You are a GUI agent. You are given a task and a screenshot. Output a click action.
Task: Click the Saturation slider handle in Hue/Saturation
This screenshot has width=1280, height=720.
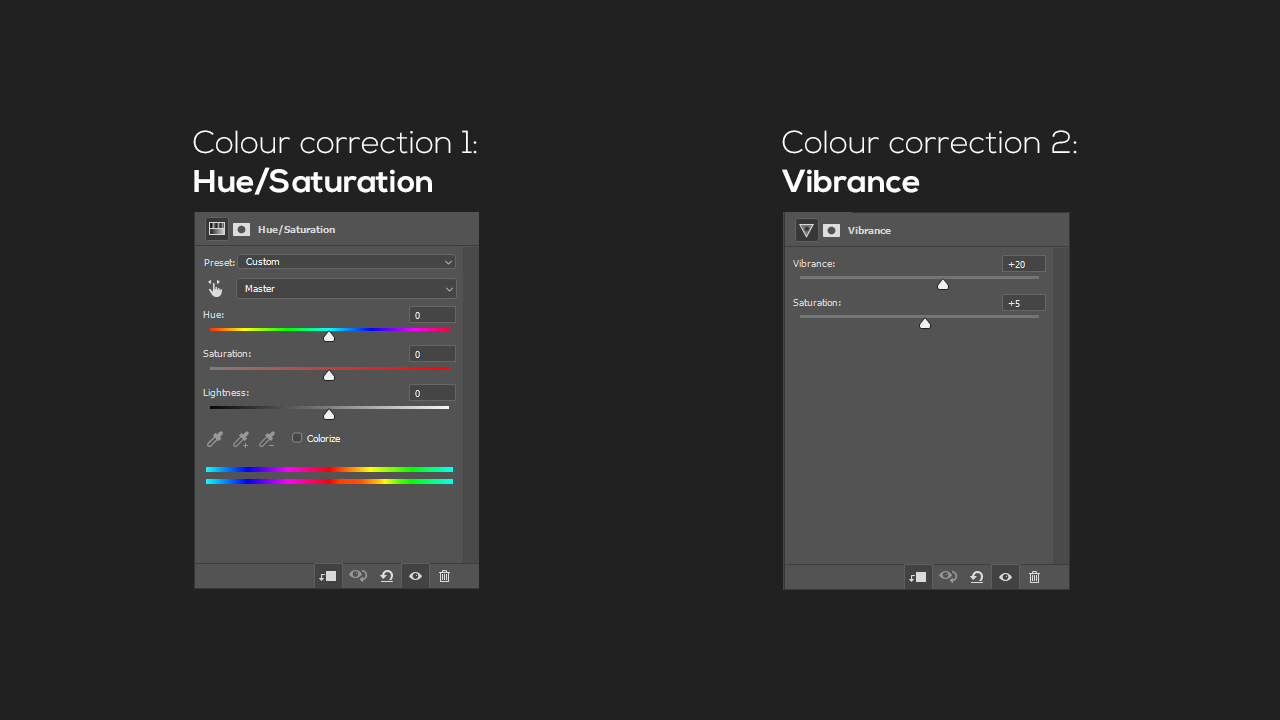[x=329, y=375]
